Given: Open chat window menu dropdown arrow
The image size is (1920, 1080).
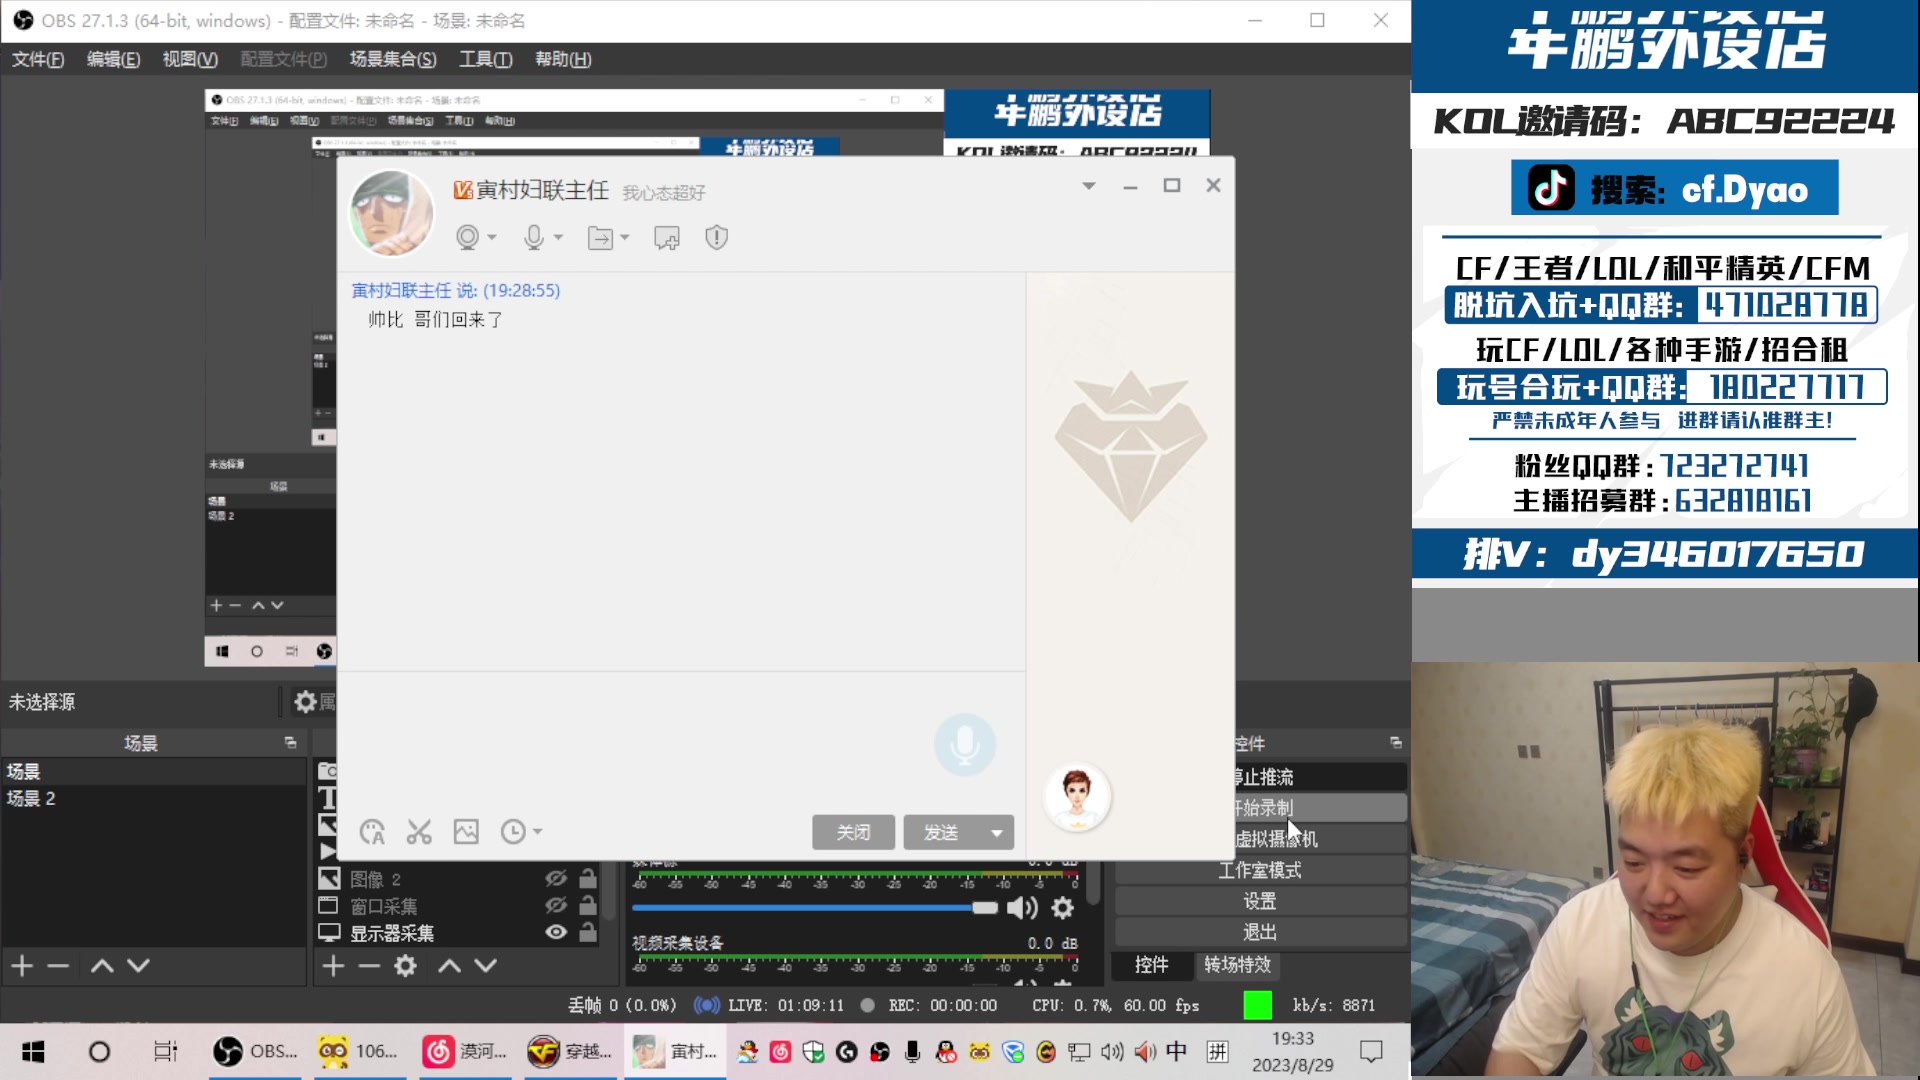Looking at the screenshot, I should click(1089, 186).
